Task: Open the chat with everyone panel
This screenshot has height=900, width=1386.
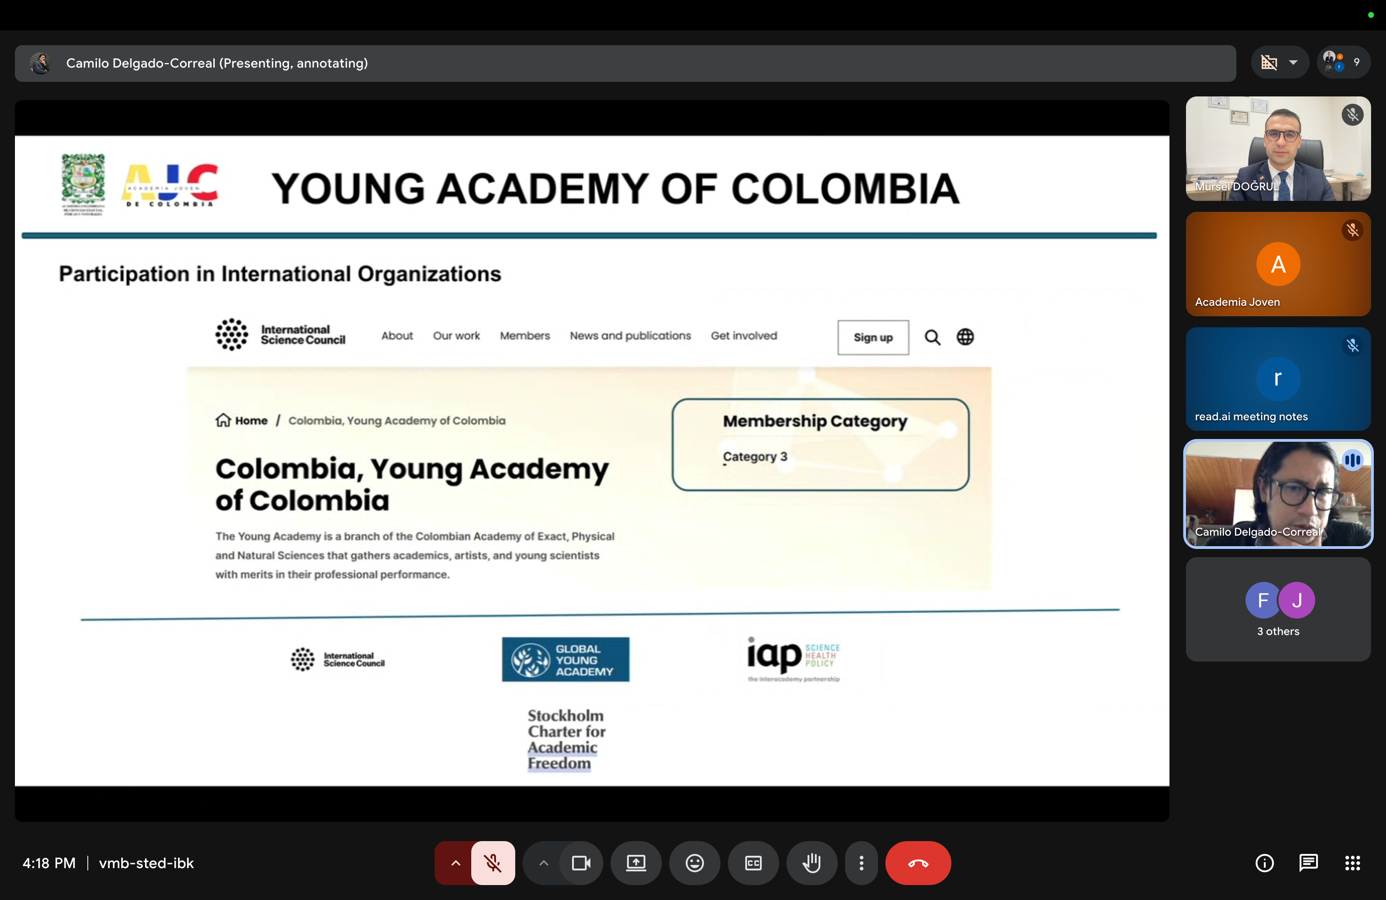Action: click(1308, 863)
